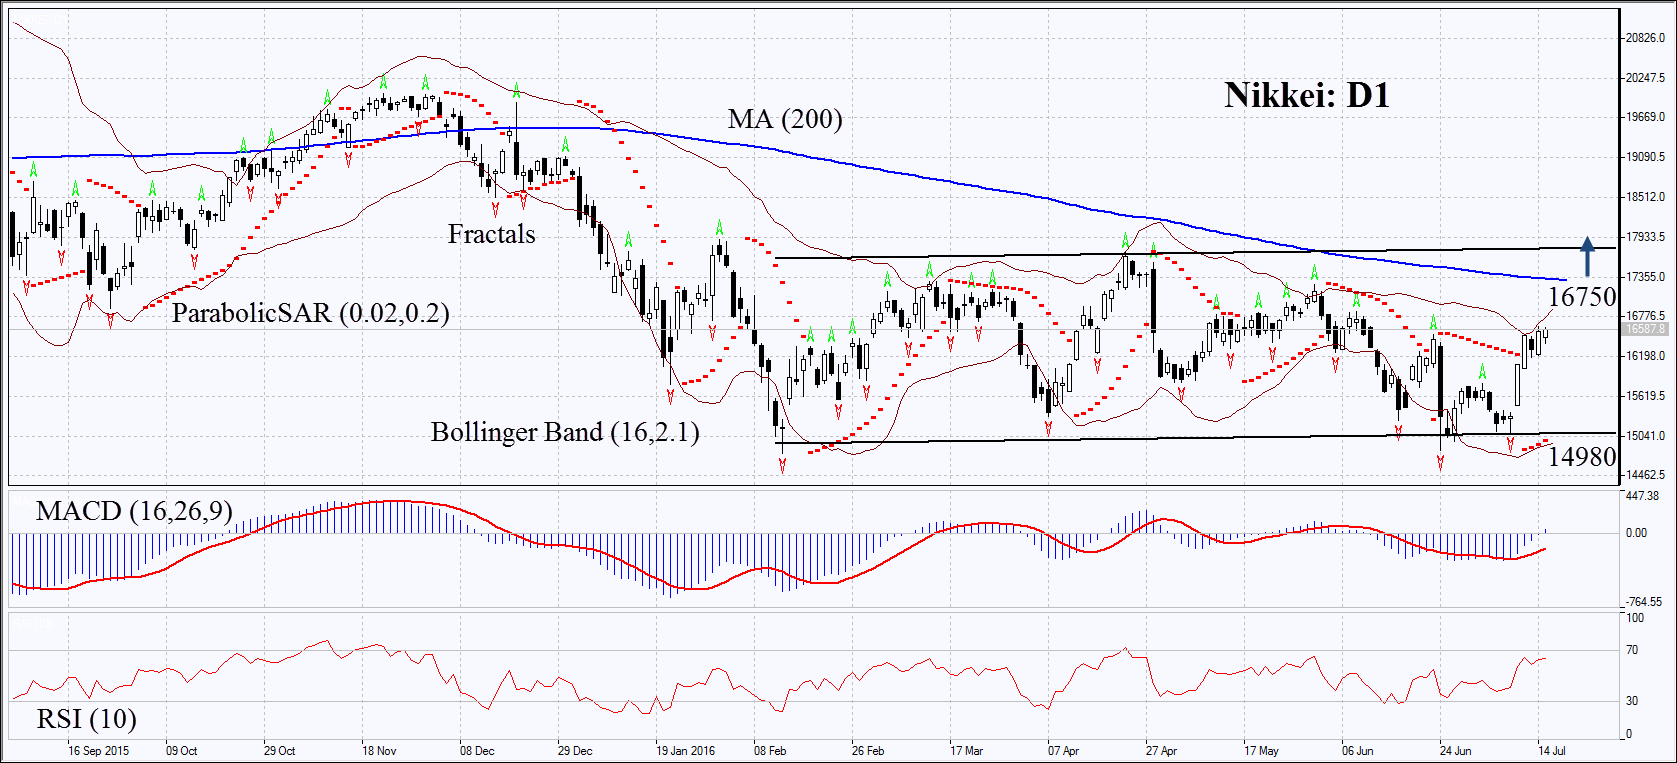
Task: Click the 'Fractals' label on chart
Action: [x=491, y=234]
